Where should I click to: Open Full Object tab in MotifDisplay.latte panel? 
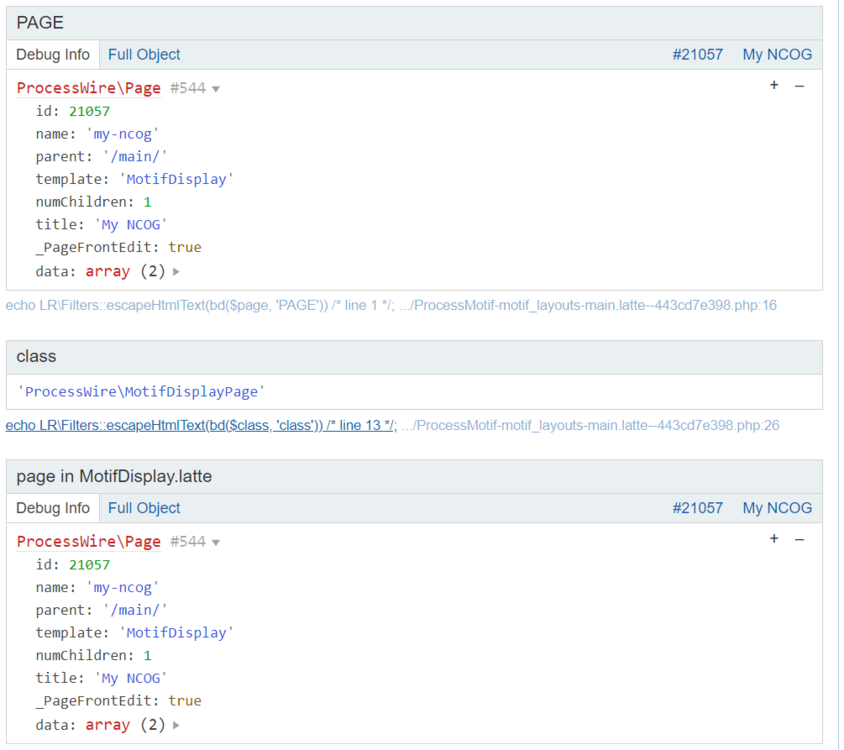tap(143, 508)
